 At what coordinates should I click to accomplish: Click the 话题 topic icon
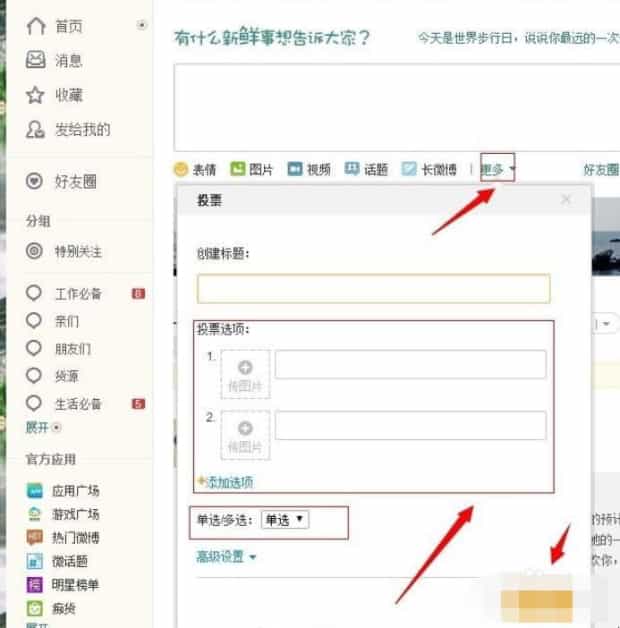click(x=352, y=169)
